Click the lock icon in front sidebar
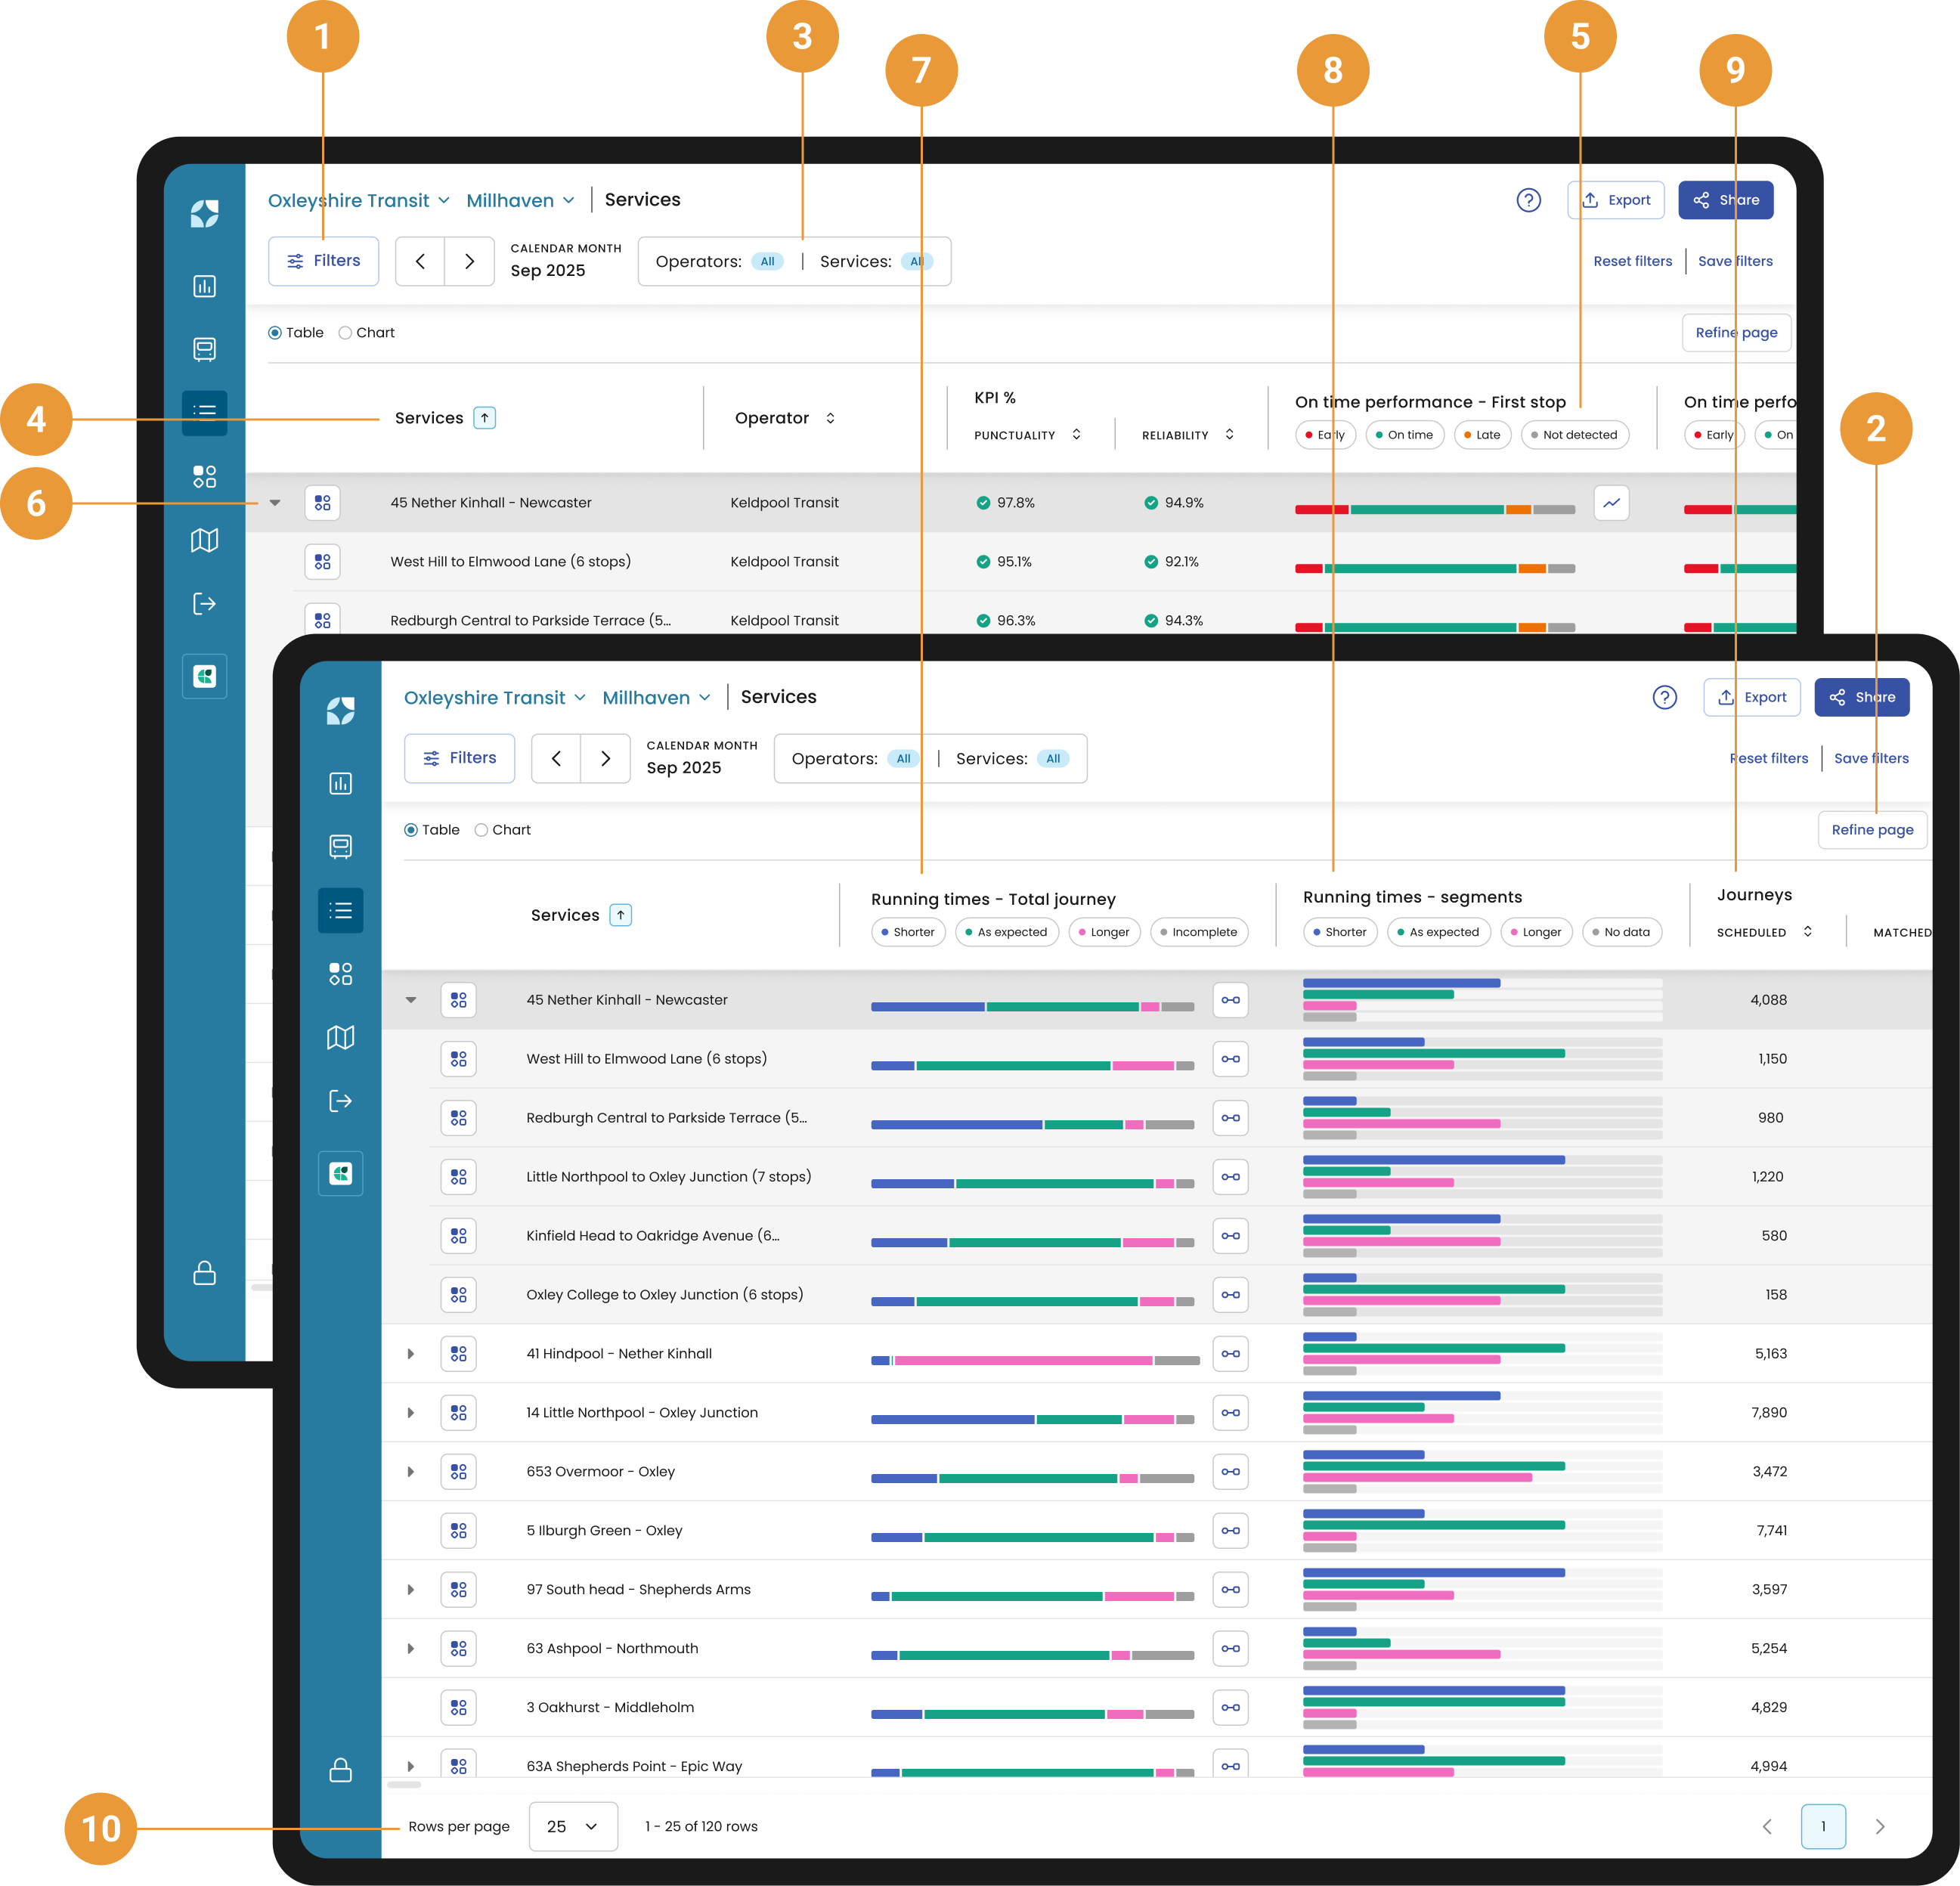The width and height of the screenshot is (1960, 1886). (x=340, y=1770)
